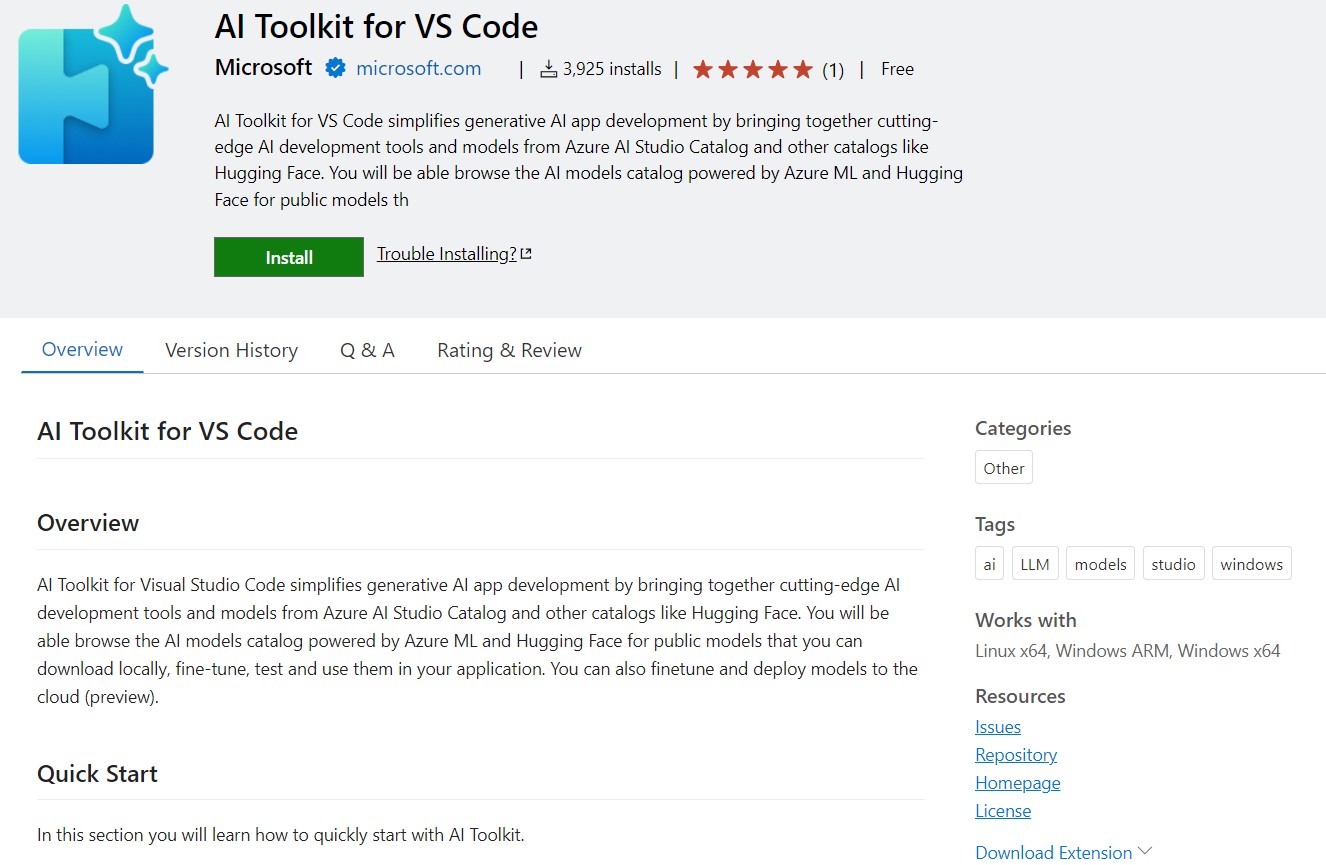Click the studio tag
The height and width of the screenshot is (865, 1326).
[x=1173, y=564]
